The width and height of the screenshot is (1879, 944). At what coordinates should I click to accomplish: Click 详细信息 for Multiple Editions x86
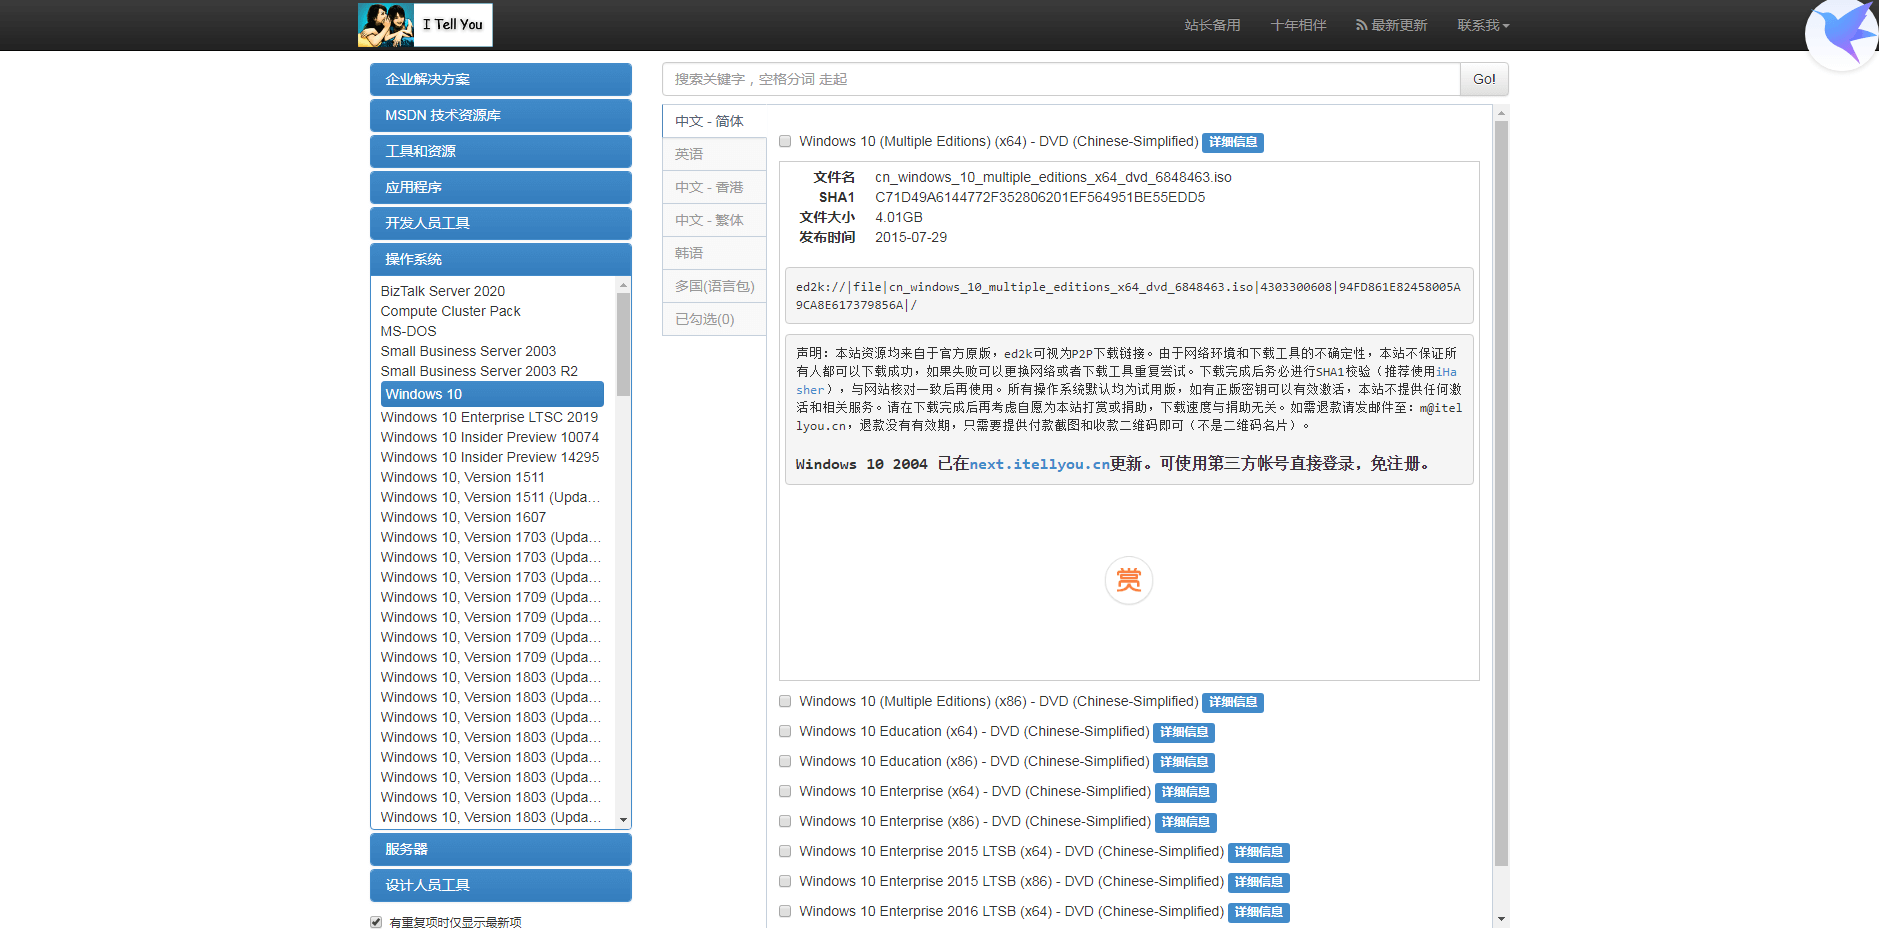[1233, 702]
